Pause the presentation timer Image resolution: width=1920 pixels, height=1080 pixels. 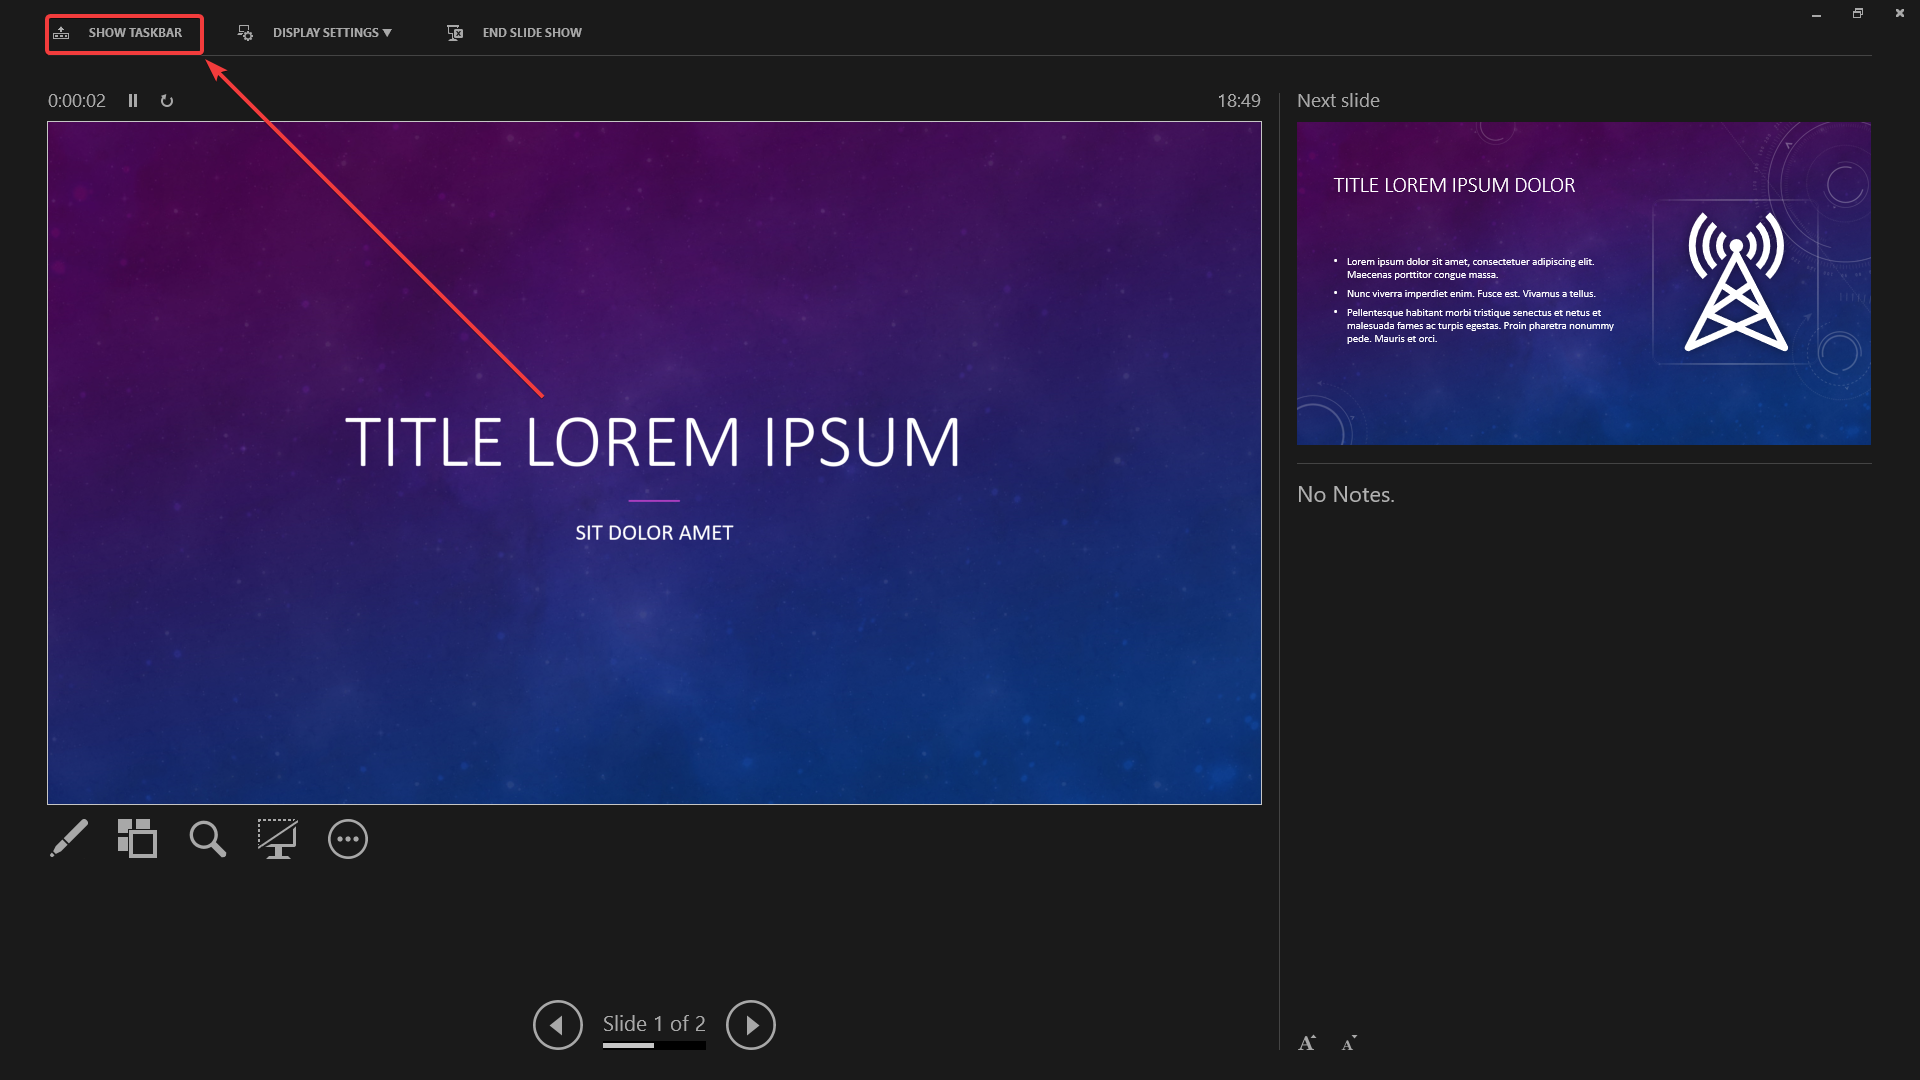(x=133, y=101)
